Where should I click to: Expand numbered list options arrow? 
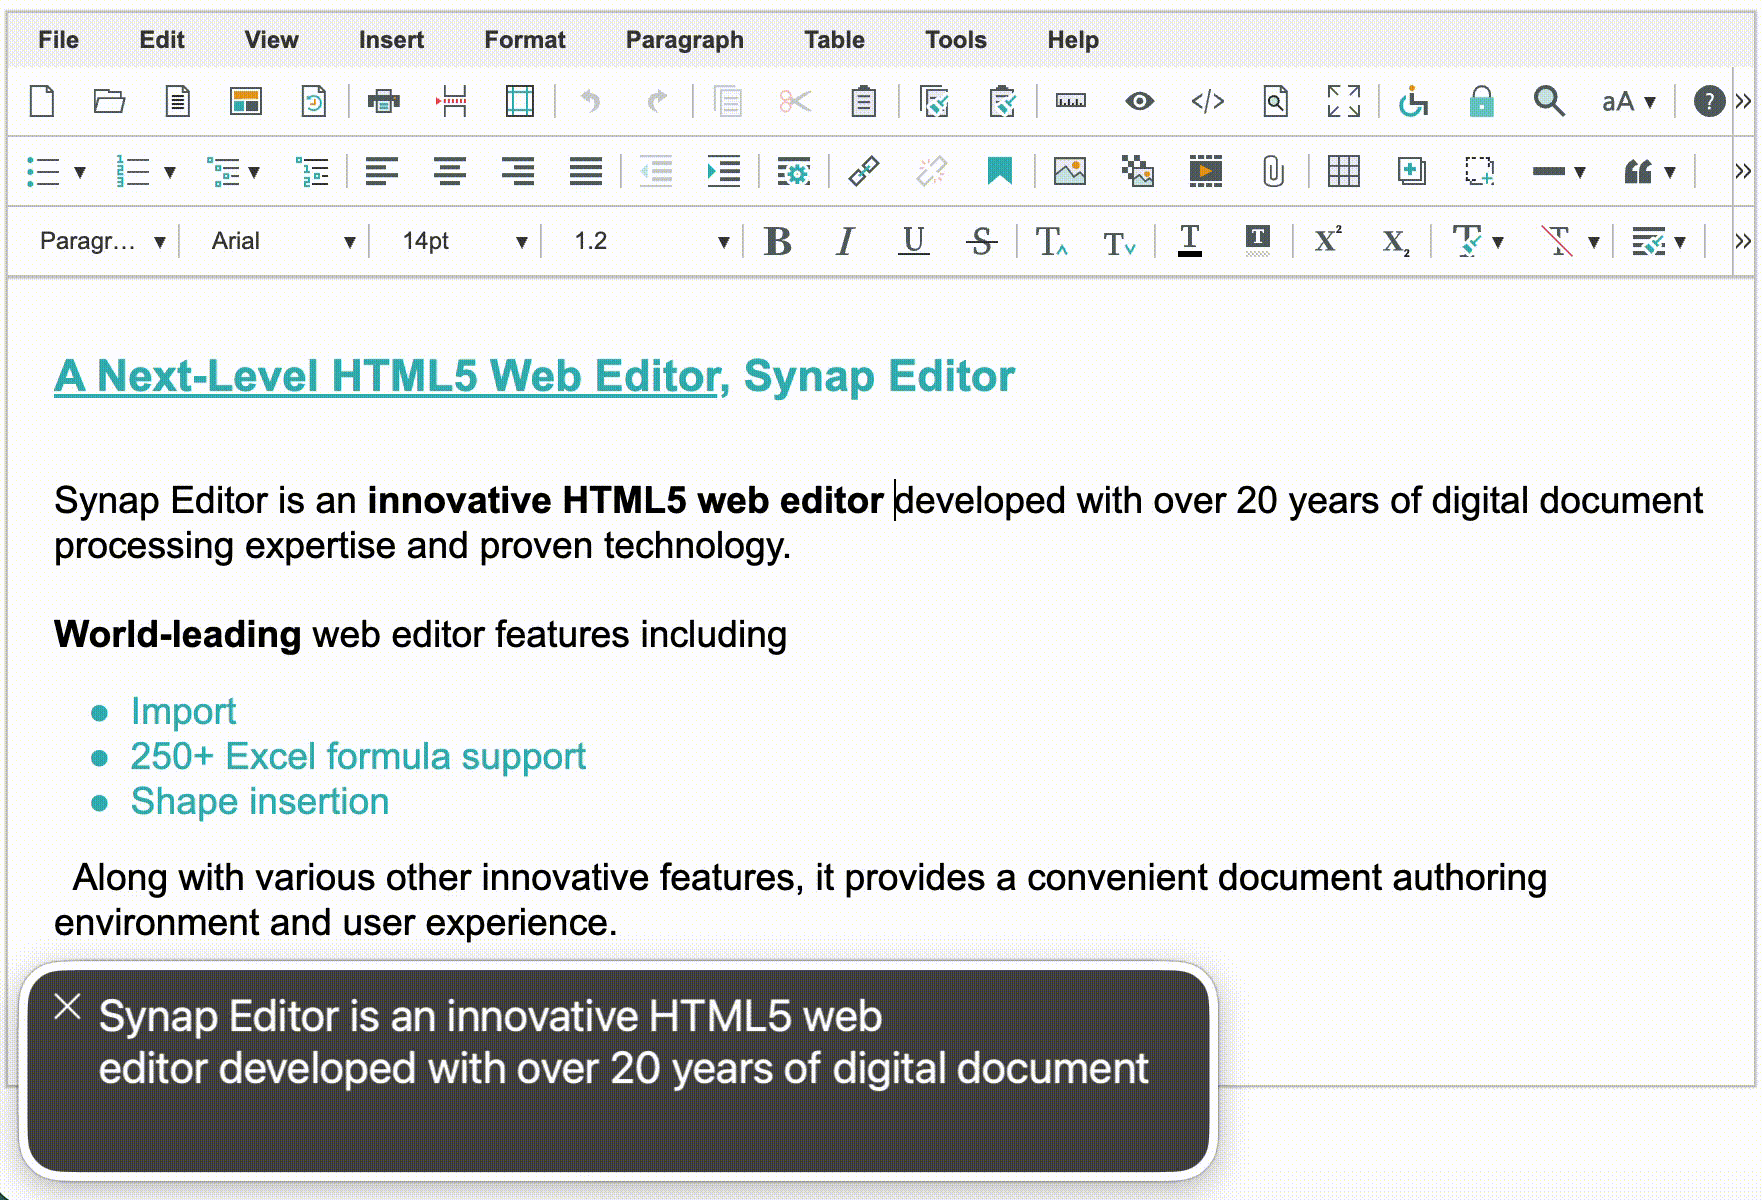[170, 172]
